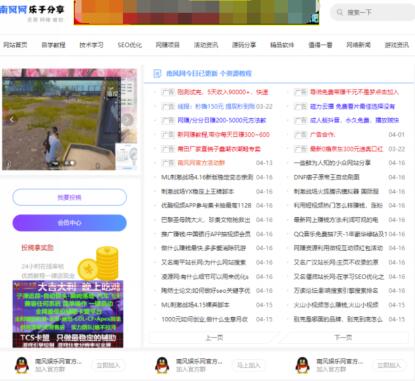Open the SEO优化 nav item
The height and width of the screenshot is (381, 415).
[x=130, y=45]
